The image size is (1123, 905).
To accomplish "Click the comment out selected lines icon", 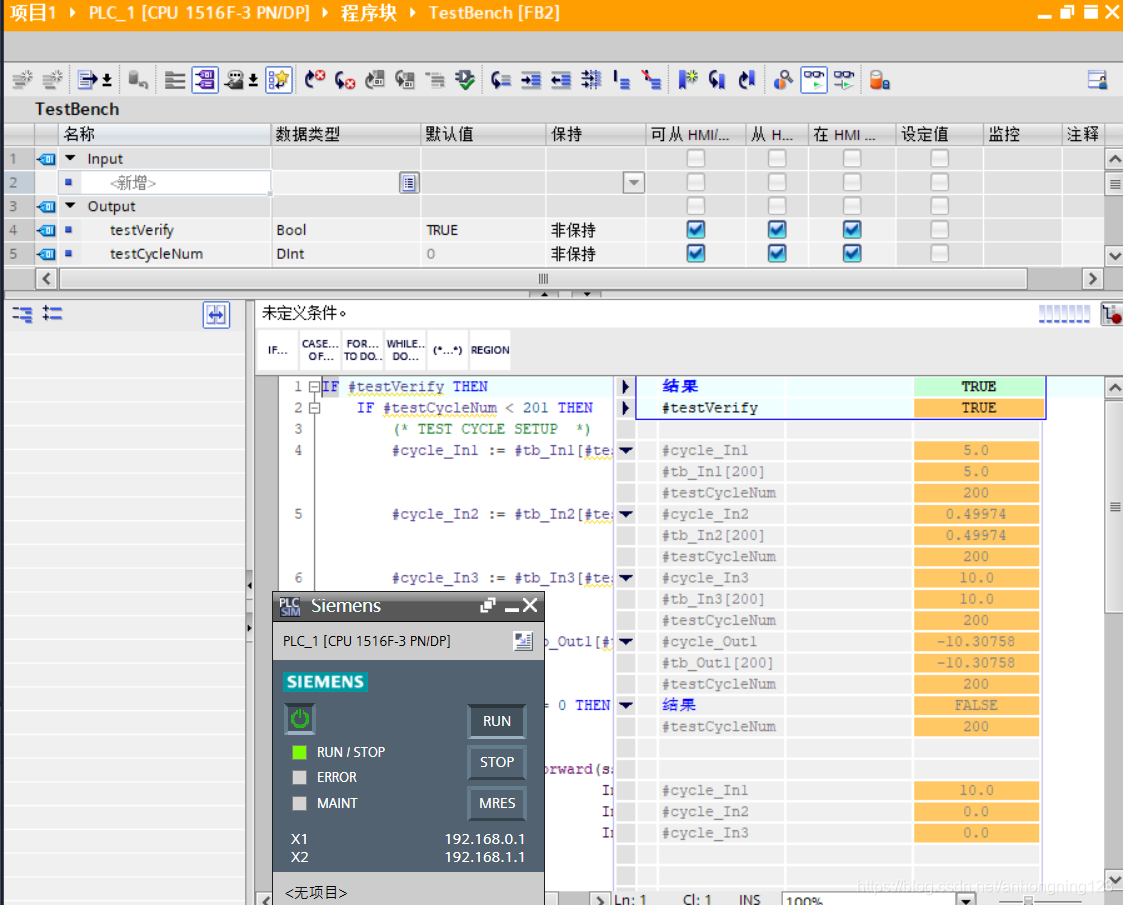I will click(x=621, y=79).
